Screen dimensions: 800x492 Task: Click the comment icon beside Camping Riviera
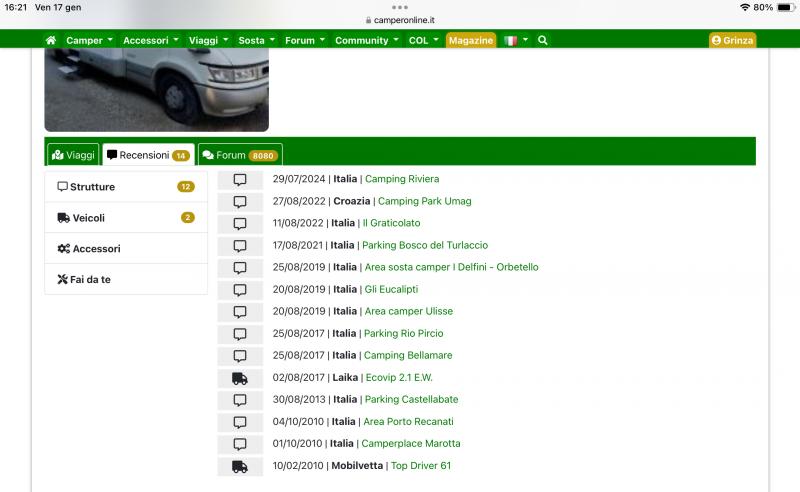click(x=240, y=180)
